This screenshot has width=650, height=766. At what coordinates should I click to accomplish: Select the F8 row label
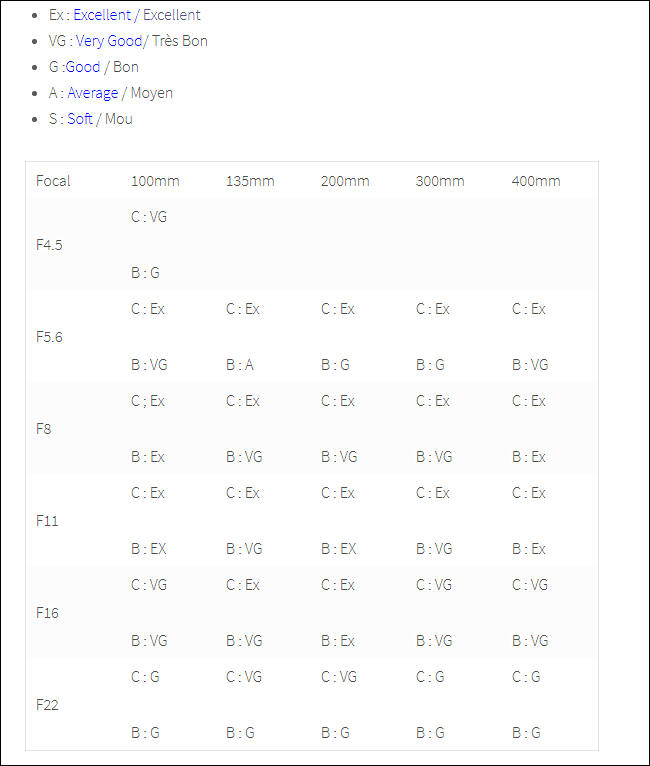43,429
